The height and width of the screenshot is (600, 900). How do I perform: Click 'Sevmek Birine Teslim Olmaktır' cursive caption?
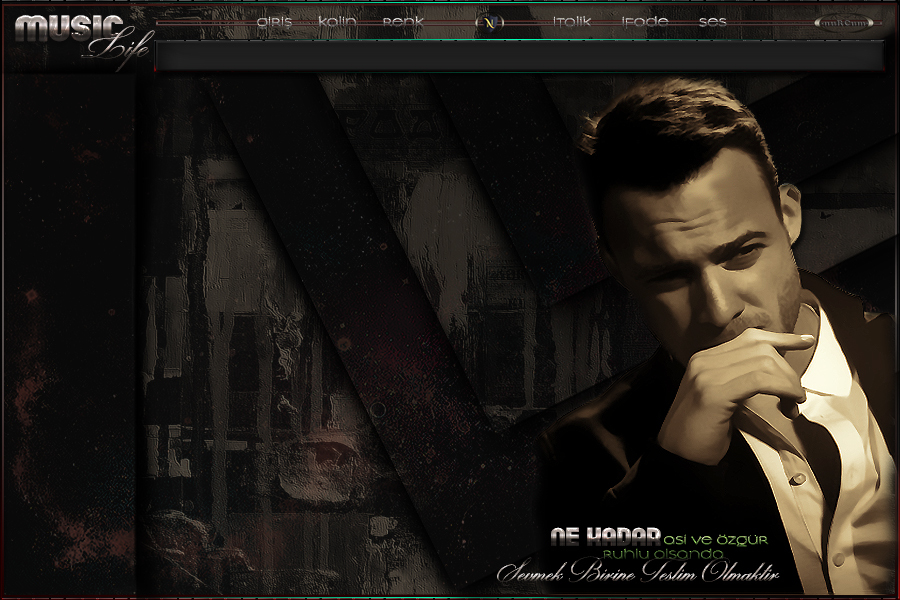(x=638, y=575)
